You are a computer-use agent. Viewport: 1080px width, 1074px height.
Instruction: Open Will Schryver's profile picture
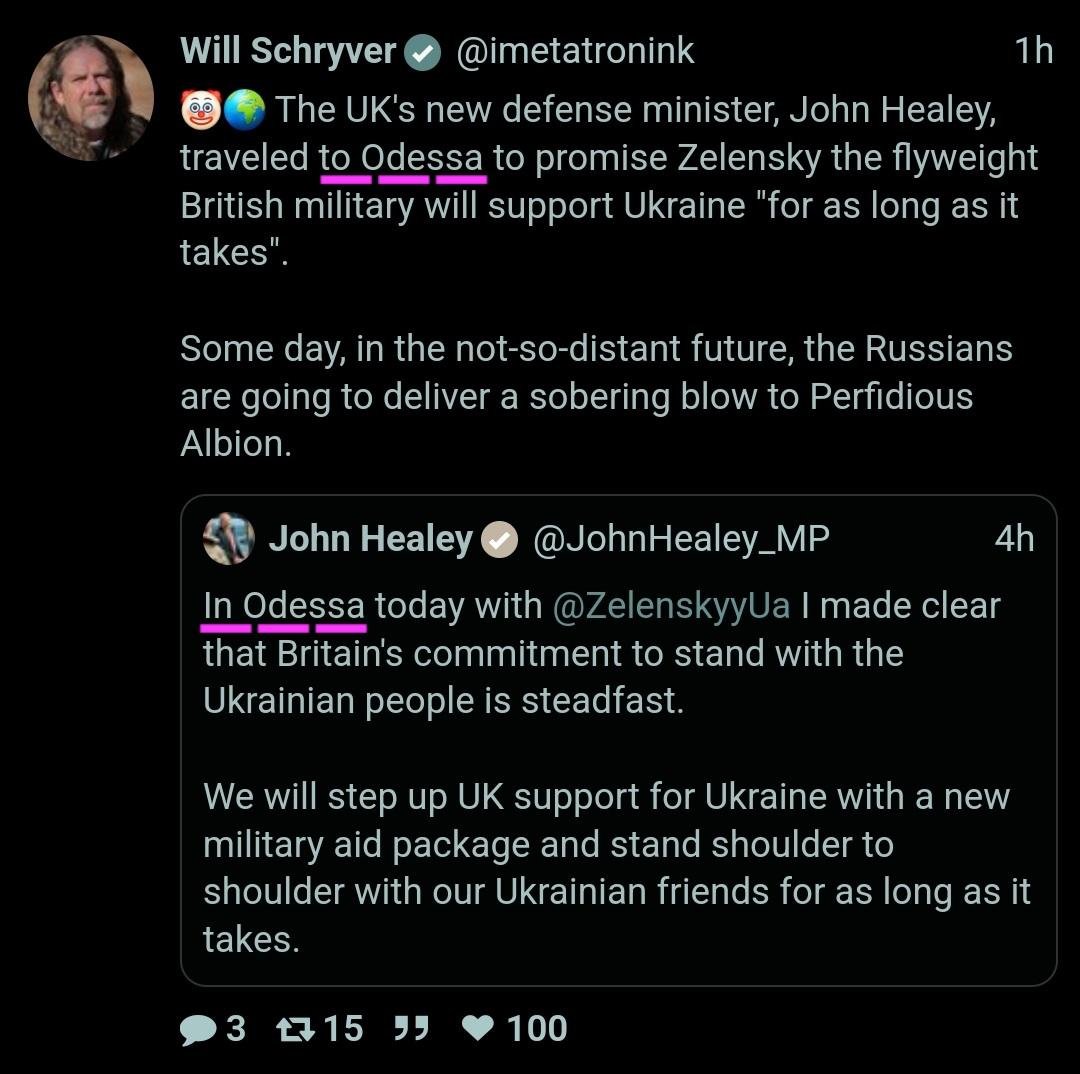pos(91,98)
